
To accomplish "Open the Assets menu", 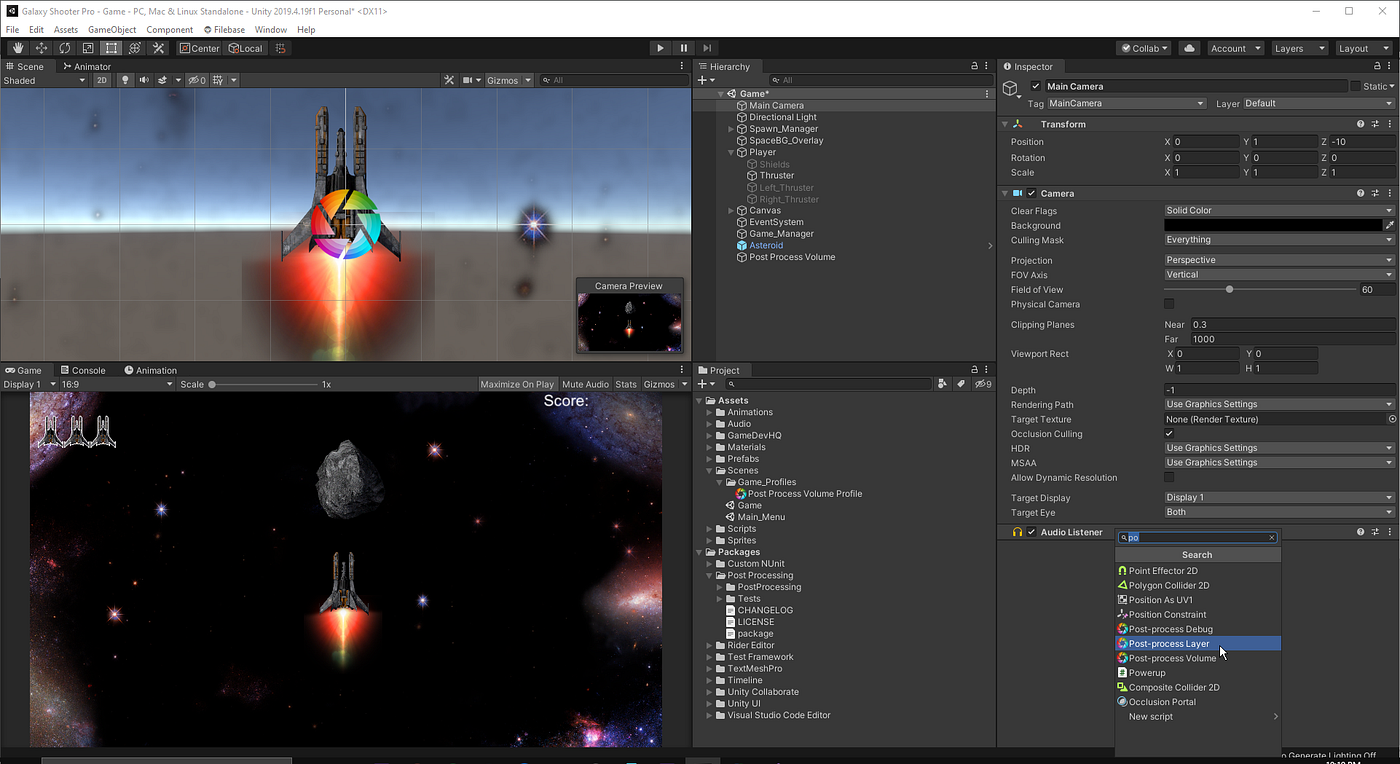I will coord(66,30).
